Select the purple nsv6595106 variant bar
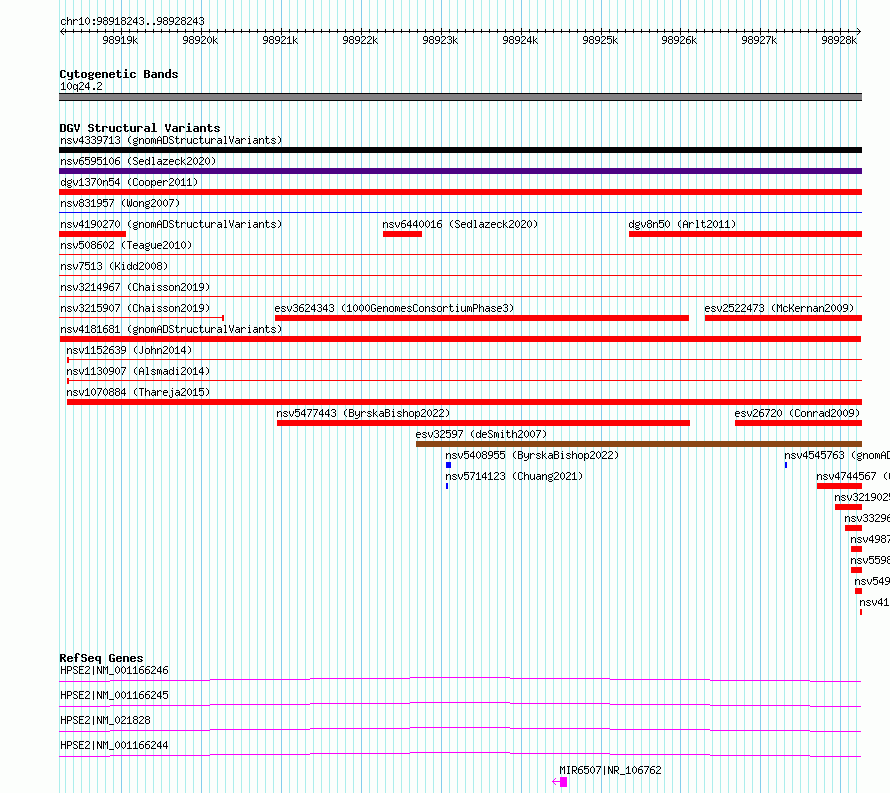890x793 pixels. coord(460,171)
